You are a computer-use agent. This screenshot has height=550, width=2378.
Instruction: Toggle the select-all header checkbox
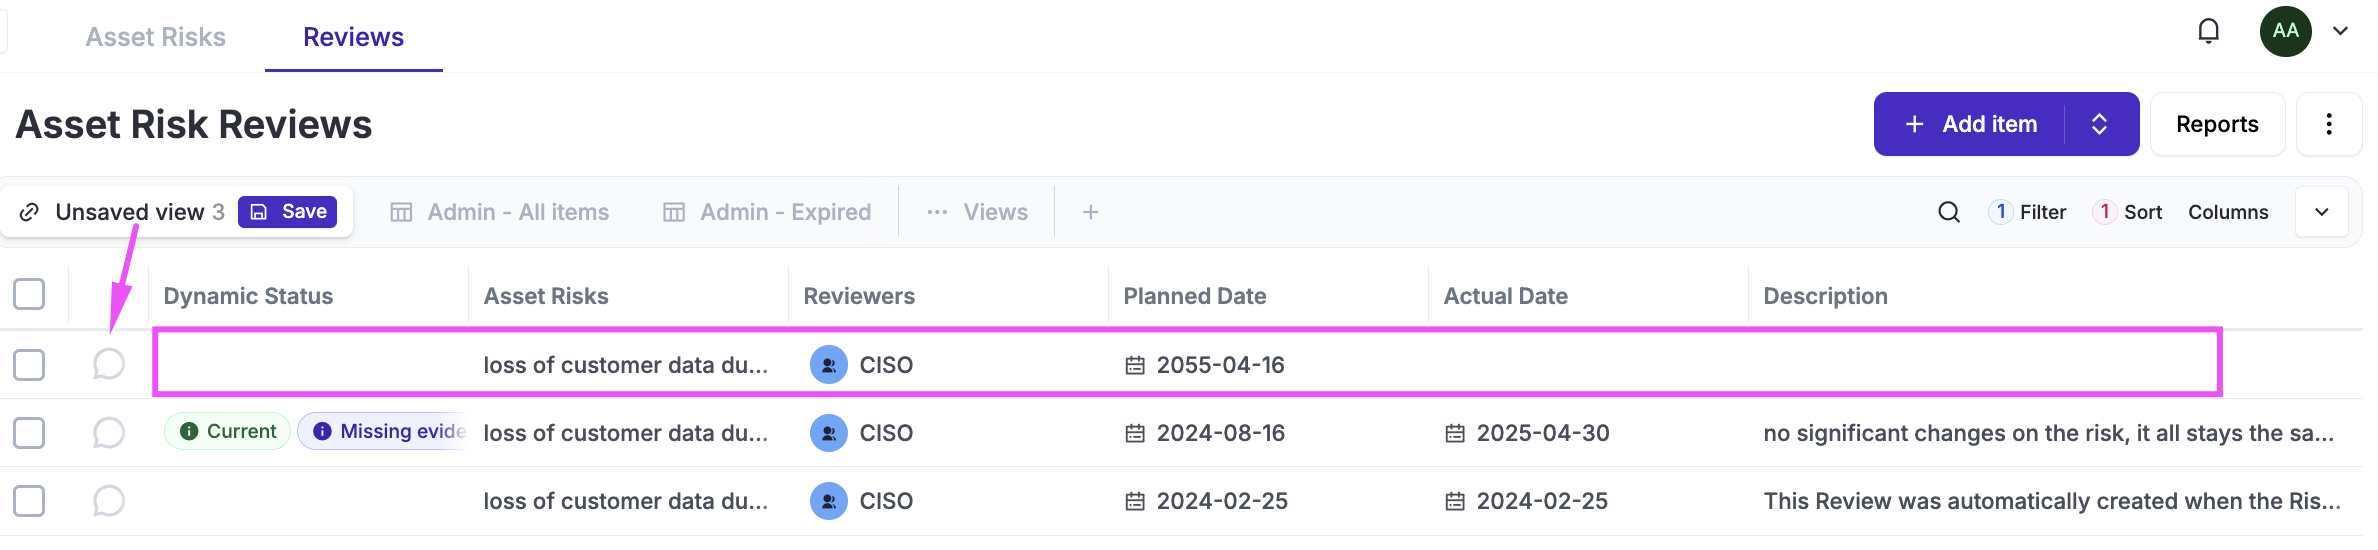point(29,295)
